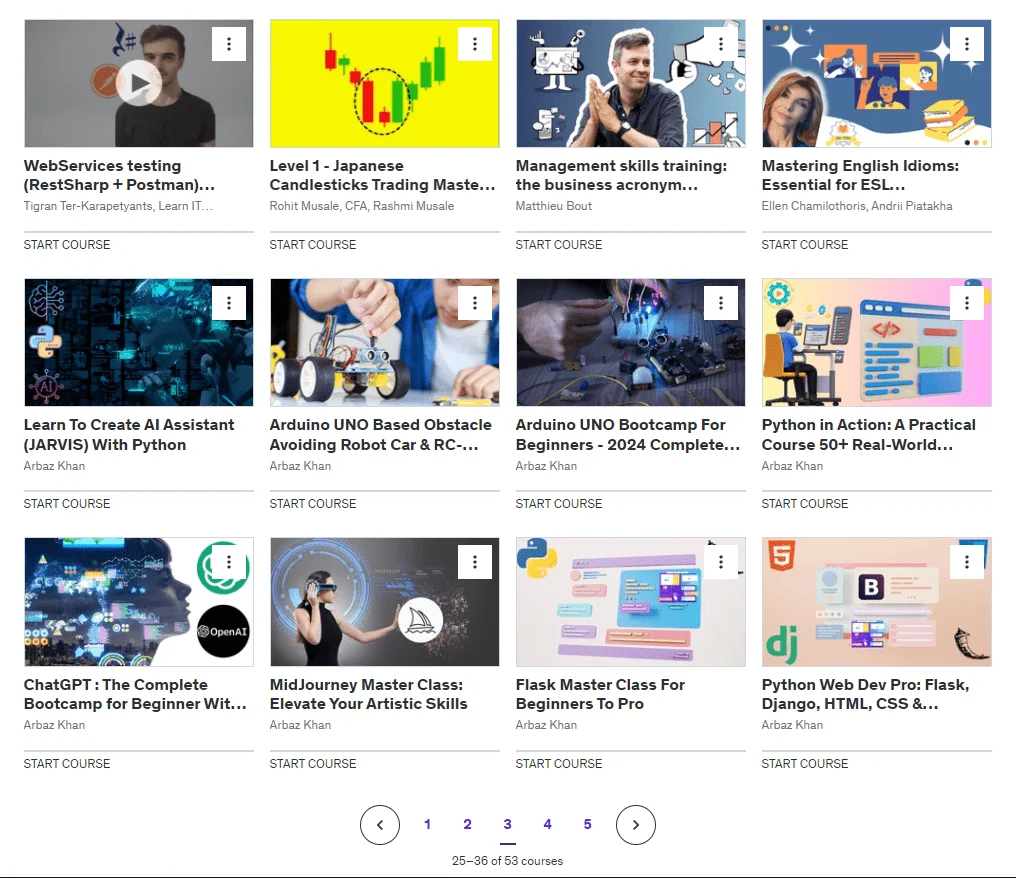The image size is (1016, 878).
Task: Click instructors 'Ellen Chamilothoris, Andrii Piatakha'
Action: (x=857, y=205)
